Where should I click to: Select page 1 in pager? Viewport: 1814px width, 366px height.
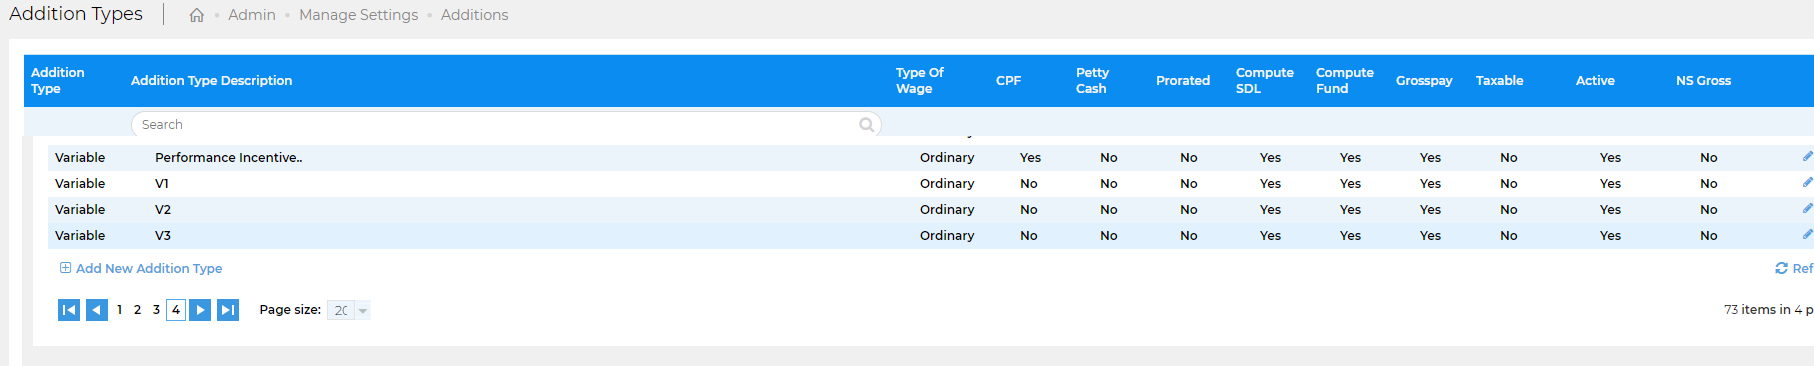[119, 310]
